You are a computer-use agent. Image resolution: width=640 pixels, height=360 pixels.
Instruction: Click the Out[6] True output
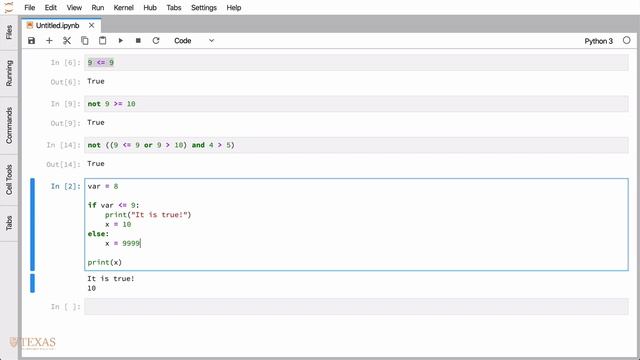(96, 81)
